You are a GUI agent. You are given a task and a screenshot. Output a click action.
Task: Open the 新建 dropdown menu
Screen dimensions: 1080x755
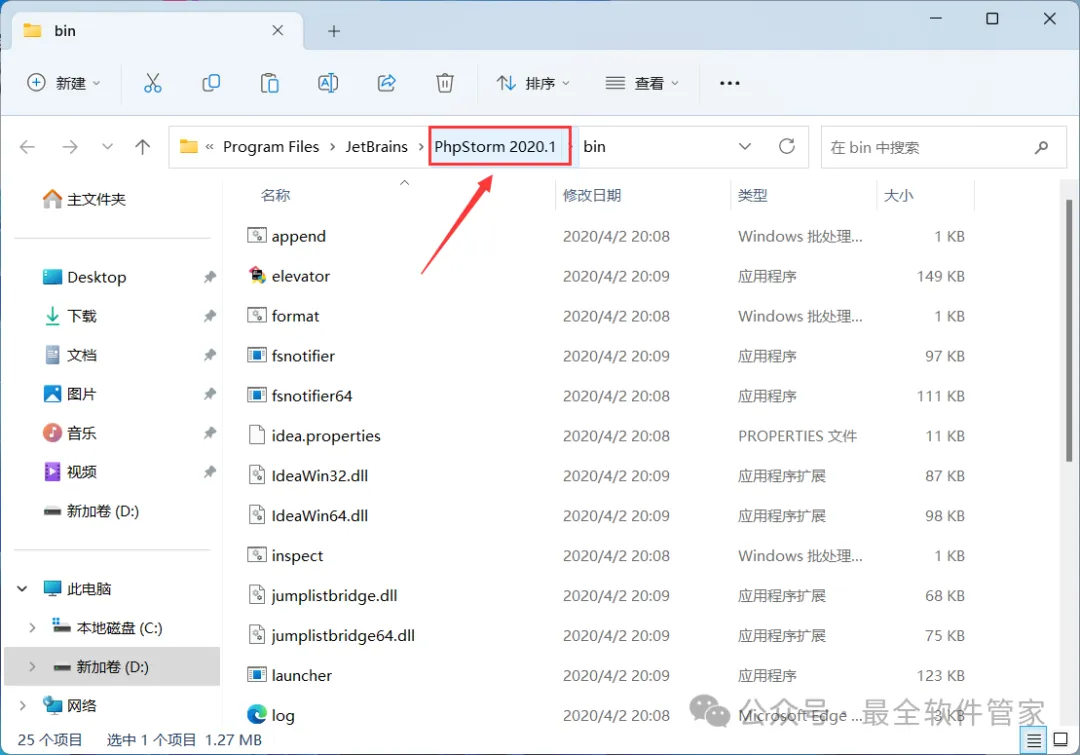pyautogui.click(x=64, y=83)
